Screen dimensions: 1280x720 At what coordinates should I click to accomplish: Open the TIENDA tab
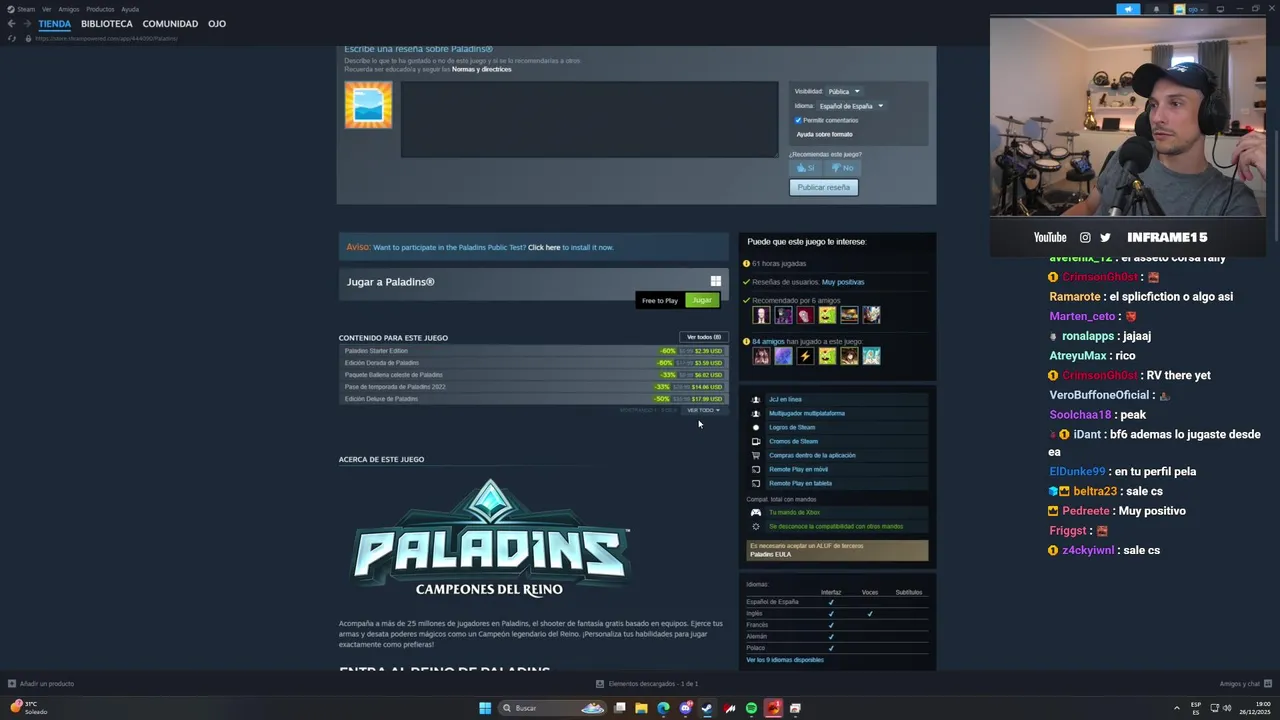(x=55, y=24)
